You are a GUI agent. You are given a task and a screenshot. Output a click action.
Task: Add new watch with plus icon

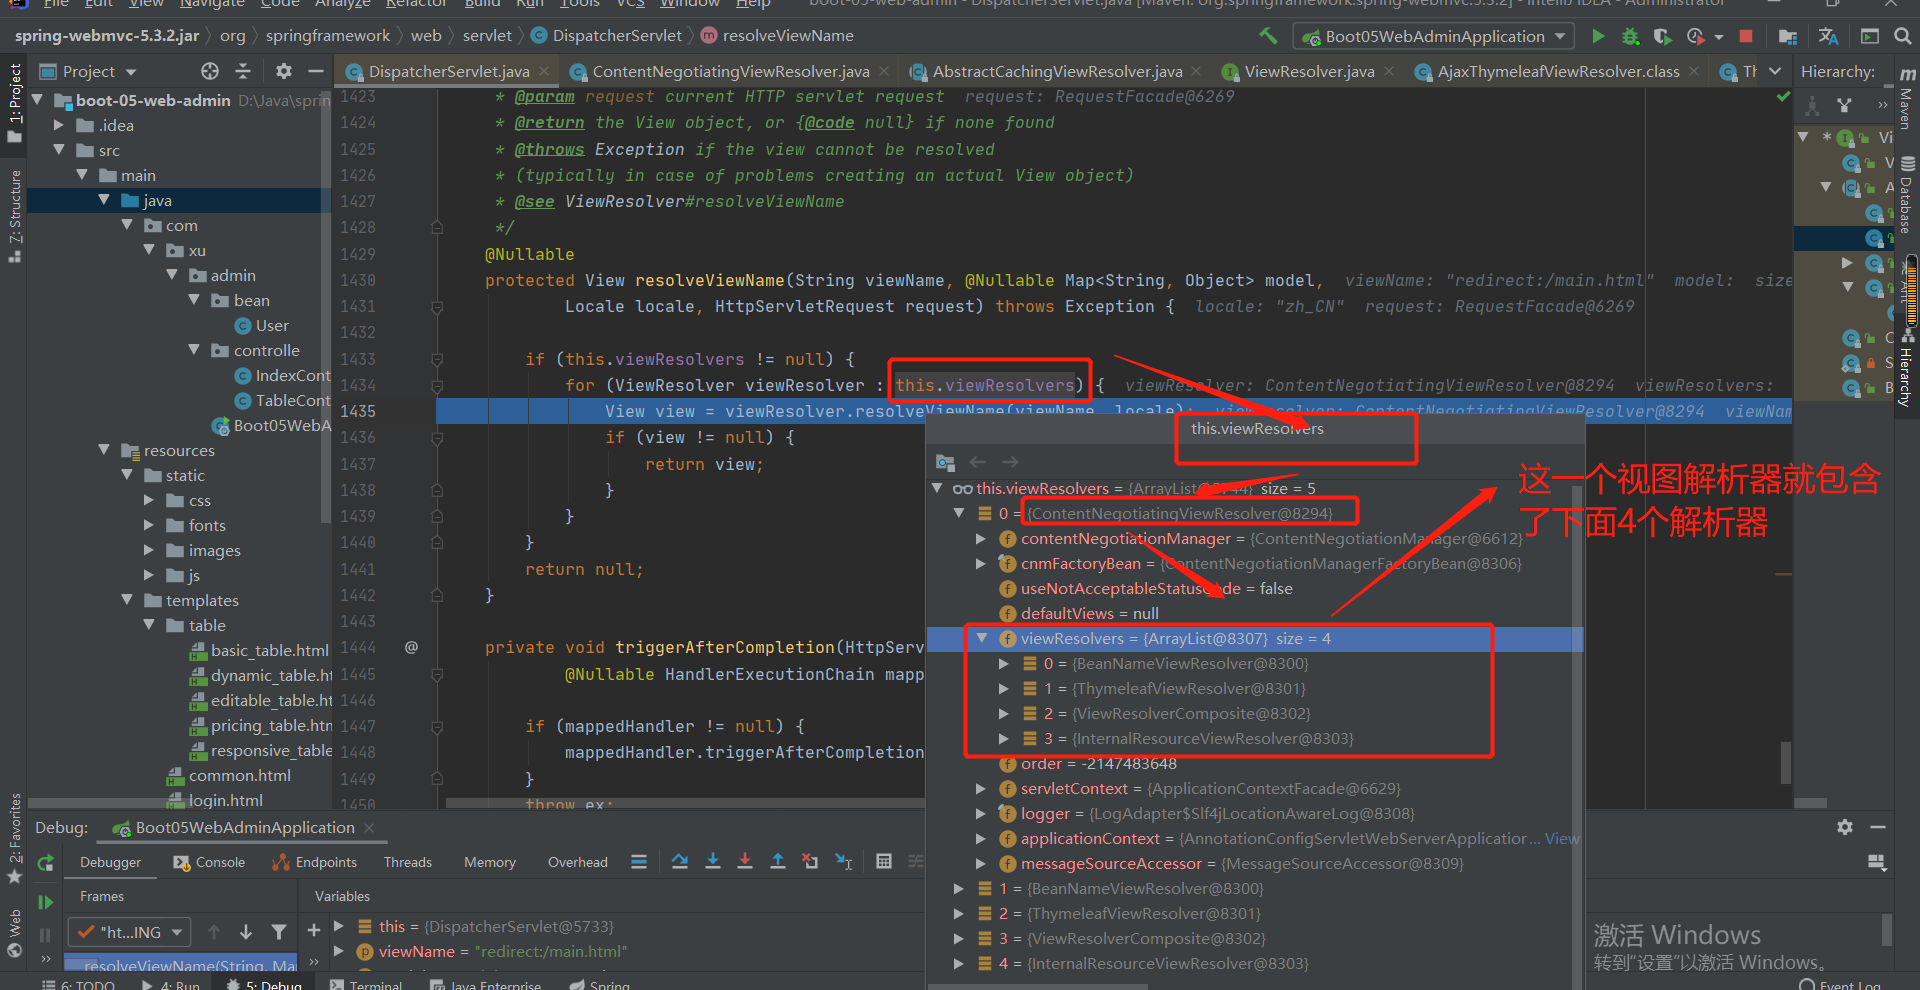[314, 930]
